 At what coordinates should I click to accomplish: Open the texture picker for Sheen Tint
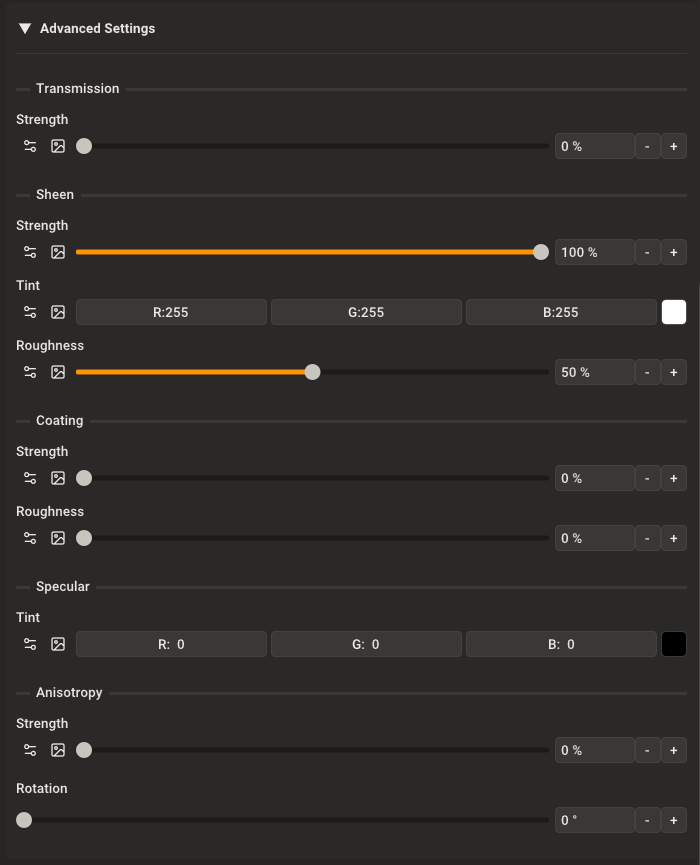coord(58,312)
